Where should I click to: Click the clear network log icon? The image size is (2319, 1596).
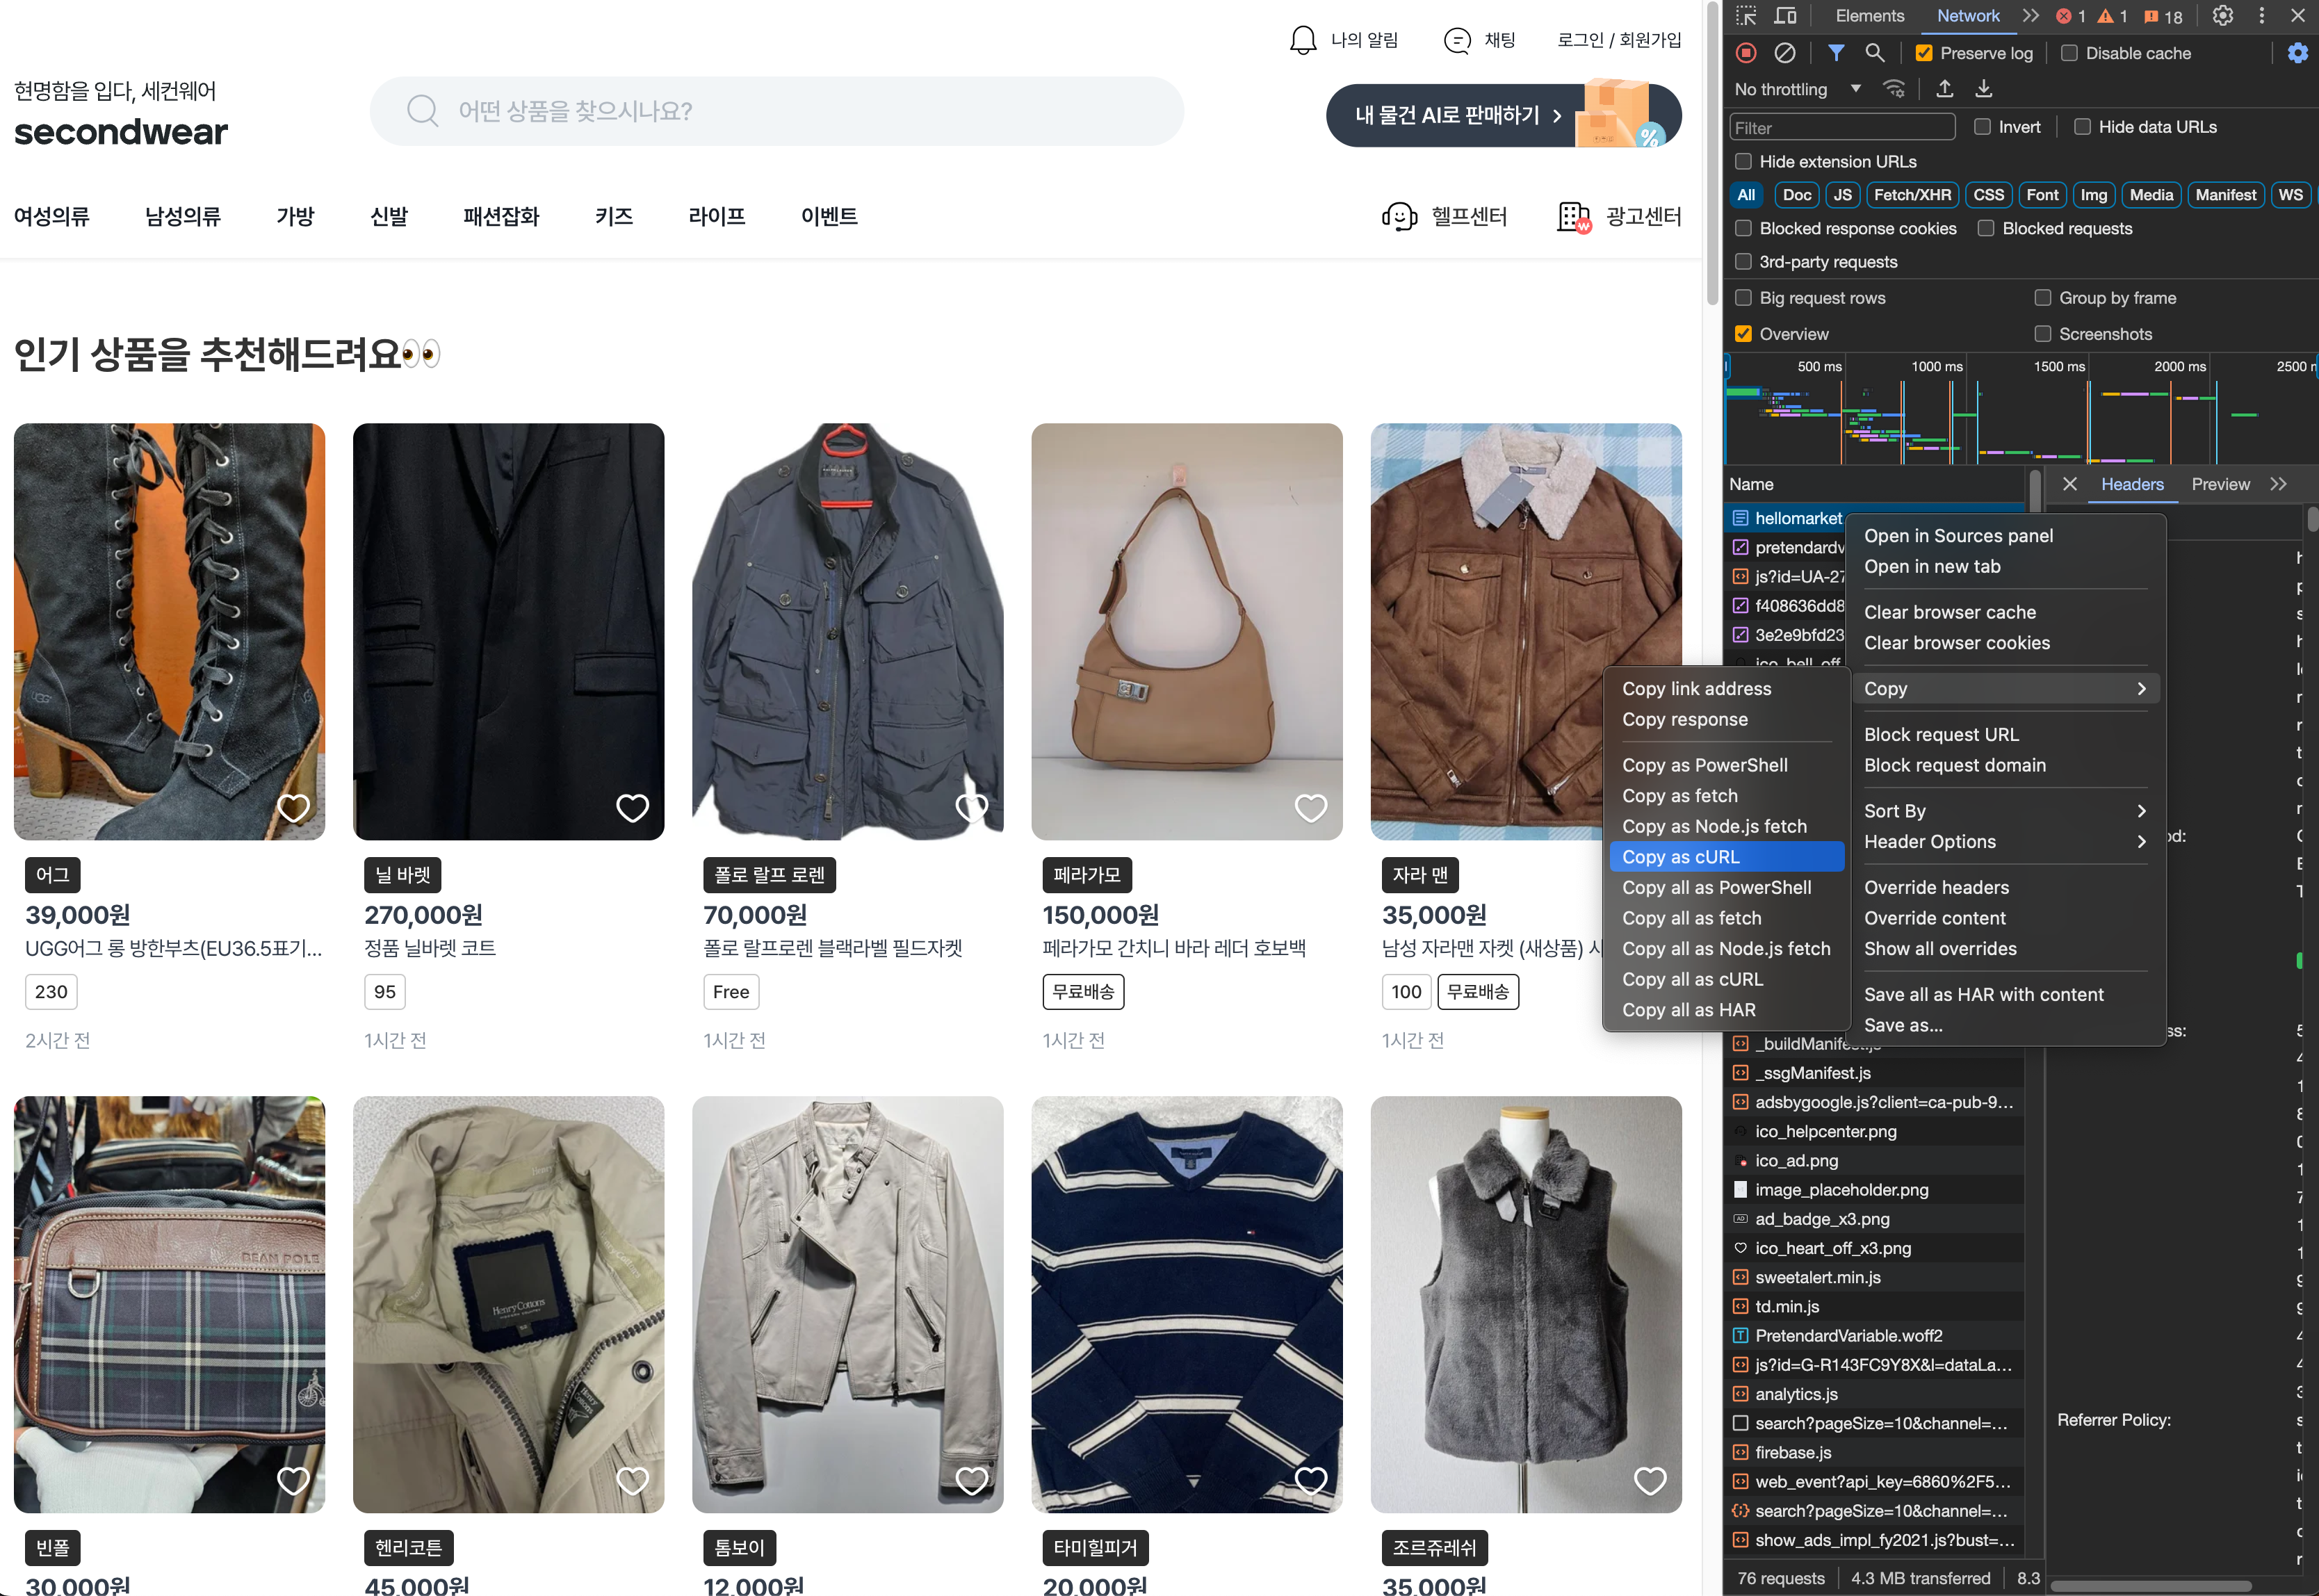tap(1784, 53)
